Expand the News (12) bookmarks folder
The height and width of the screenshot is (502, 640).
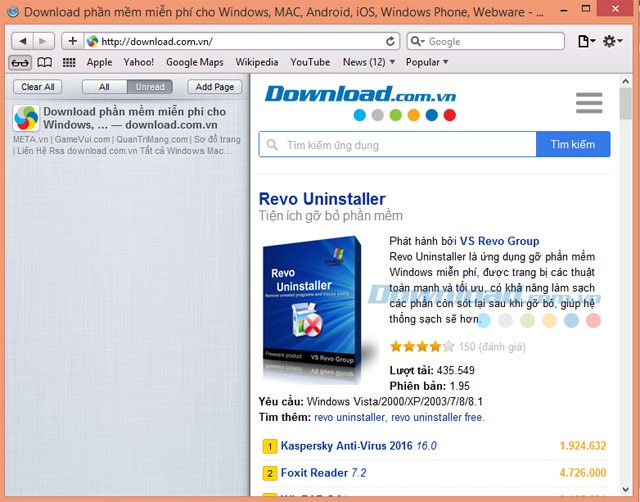(368, 62)
